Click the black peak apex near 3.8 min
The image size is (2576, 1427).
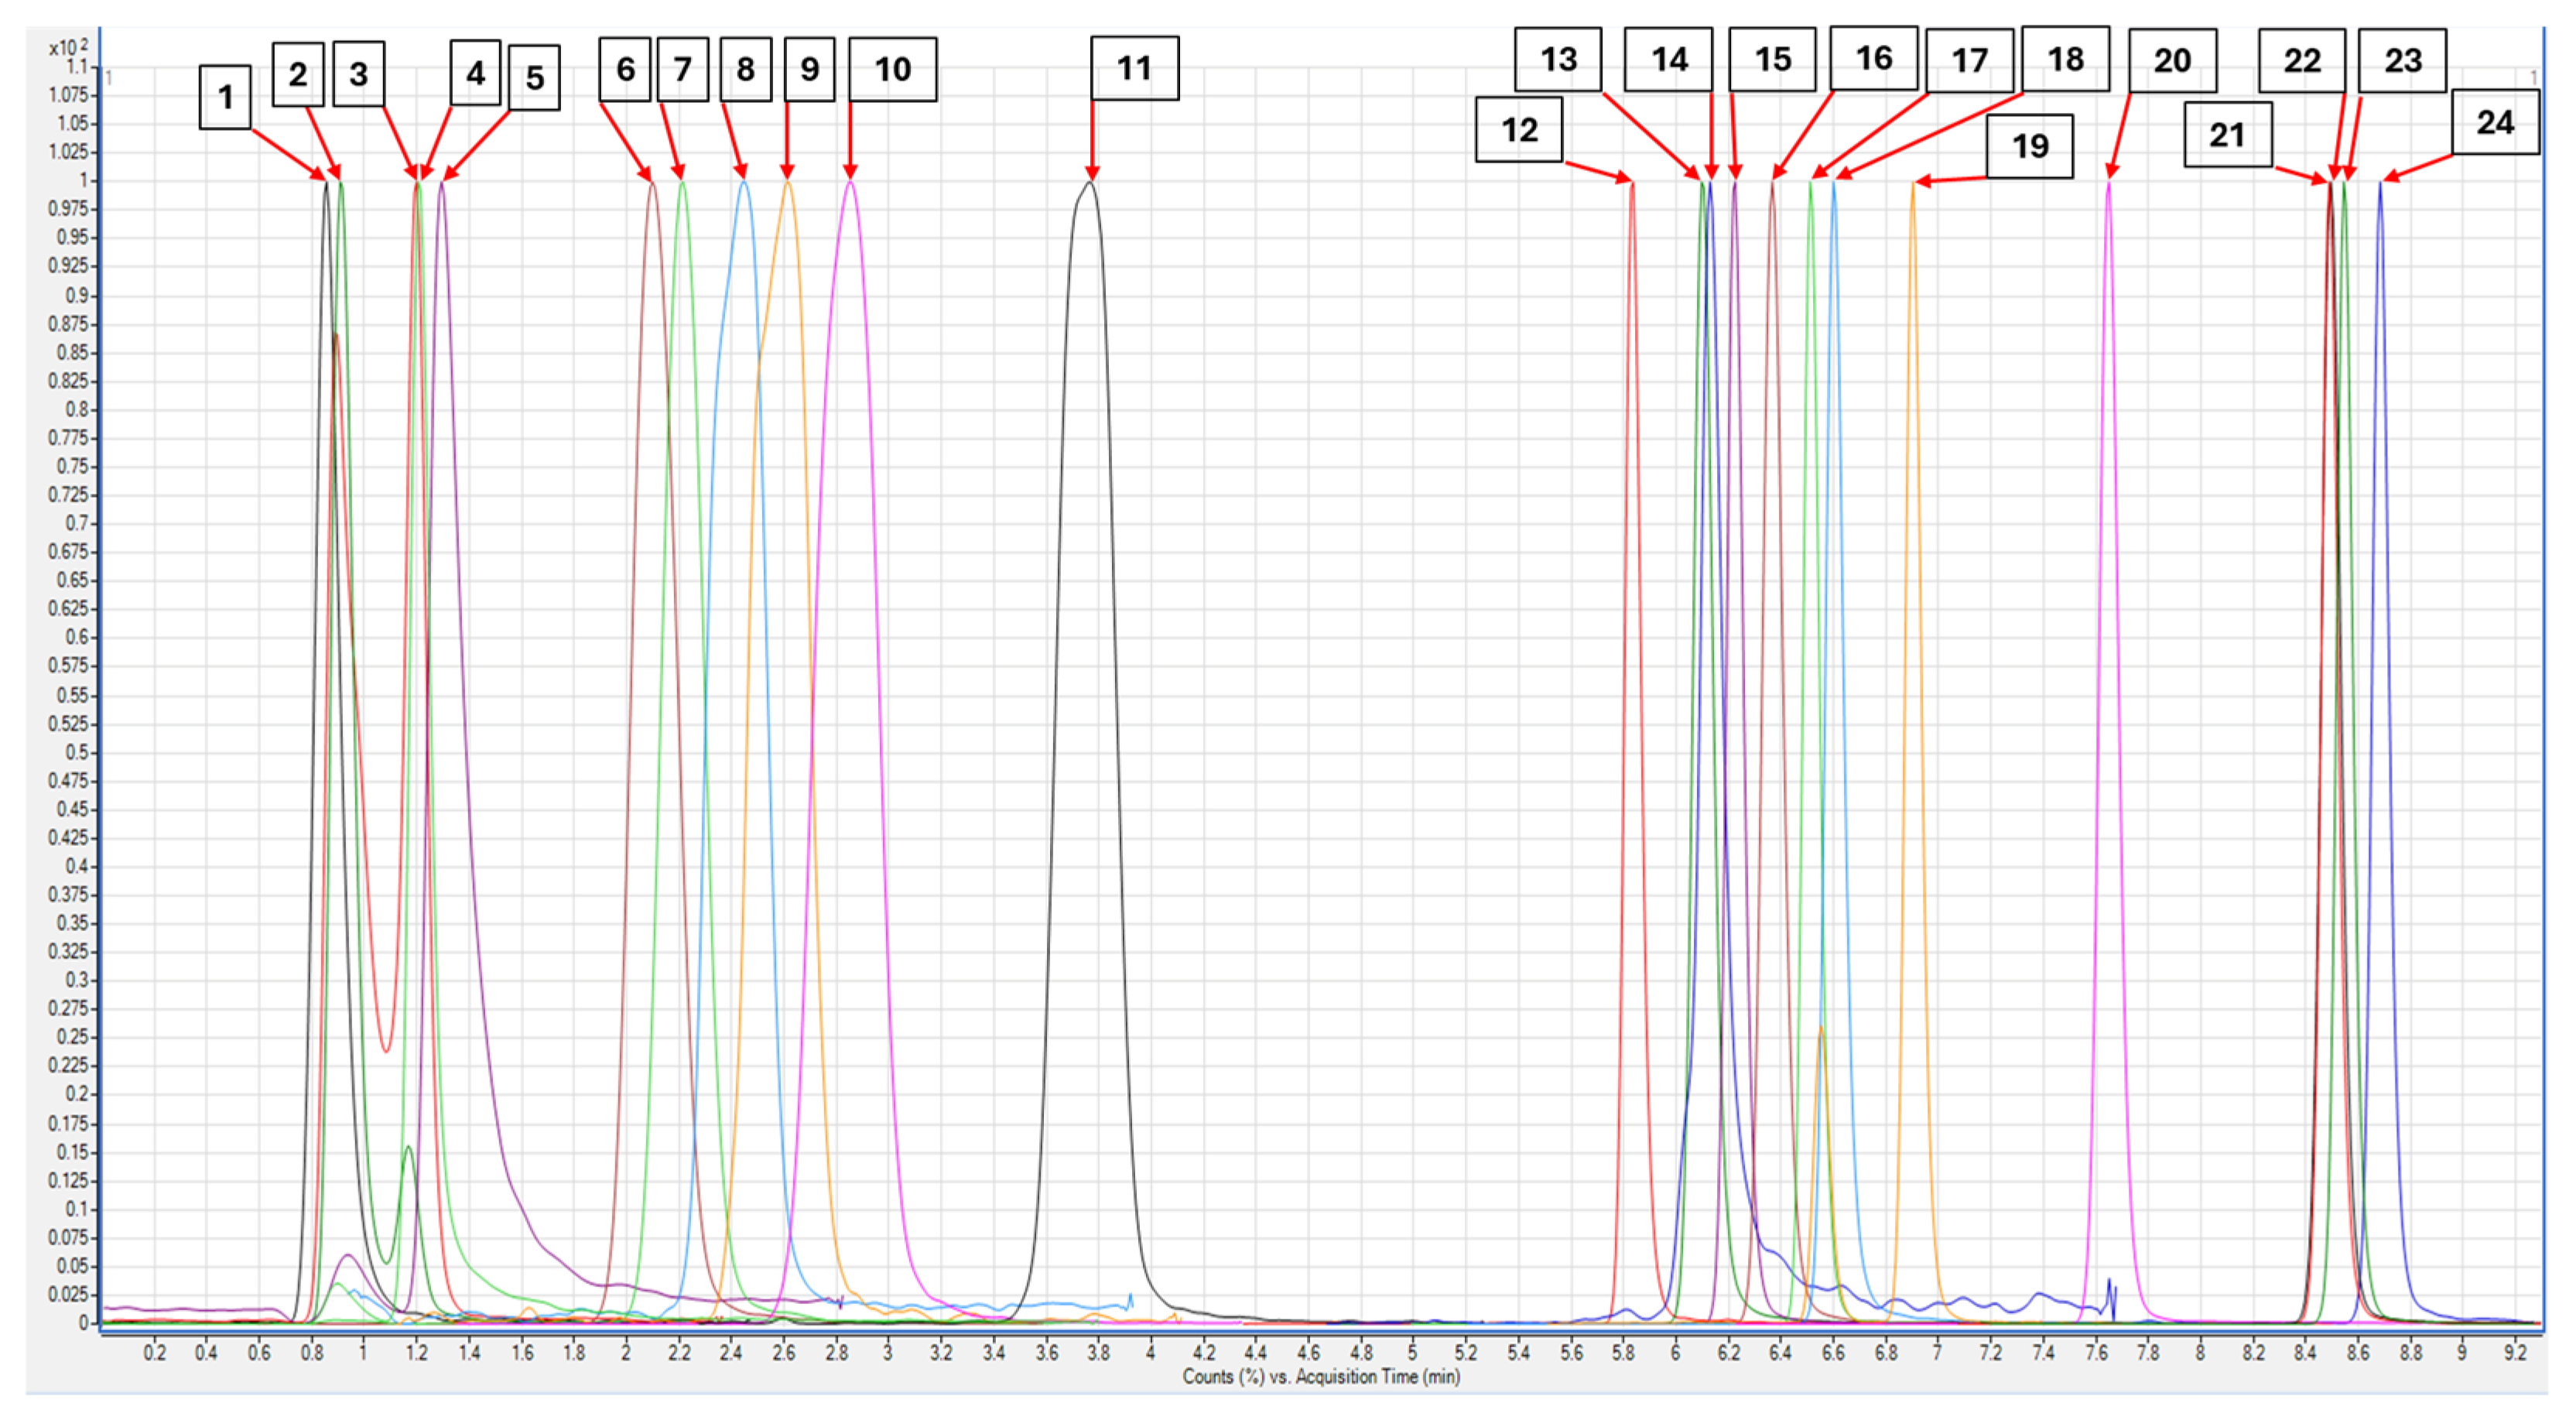click(1090, 183)
